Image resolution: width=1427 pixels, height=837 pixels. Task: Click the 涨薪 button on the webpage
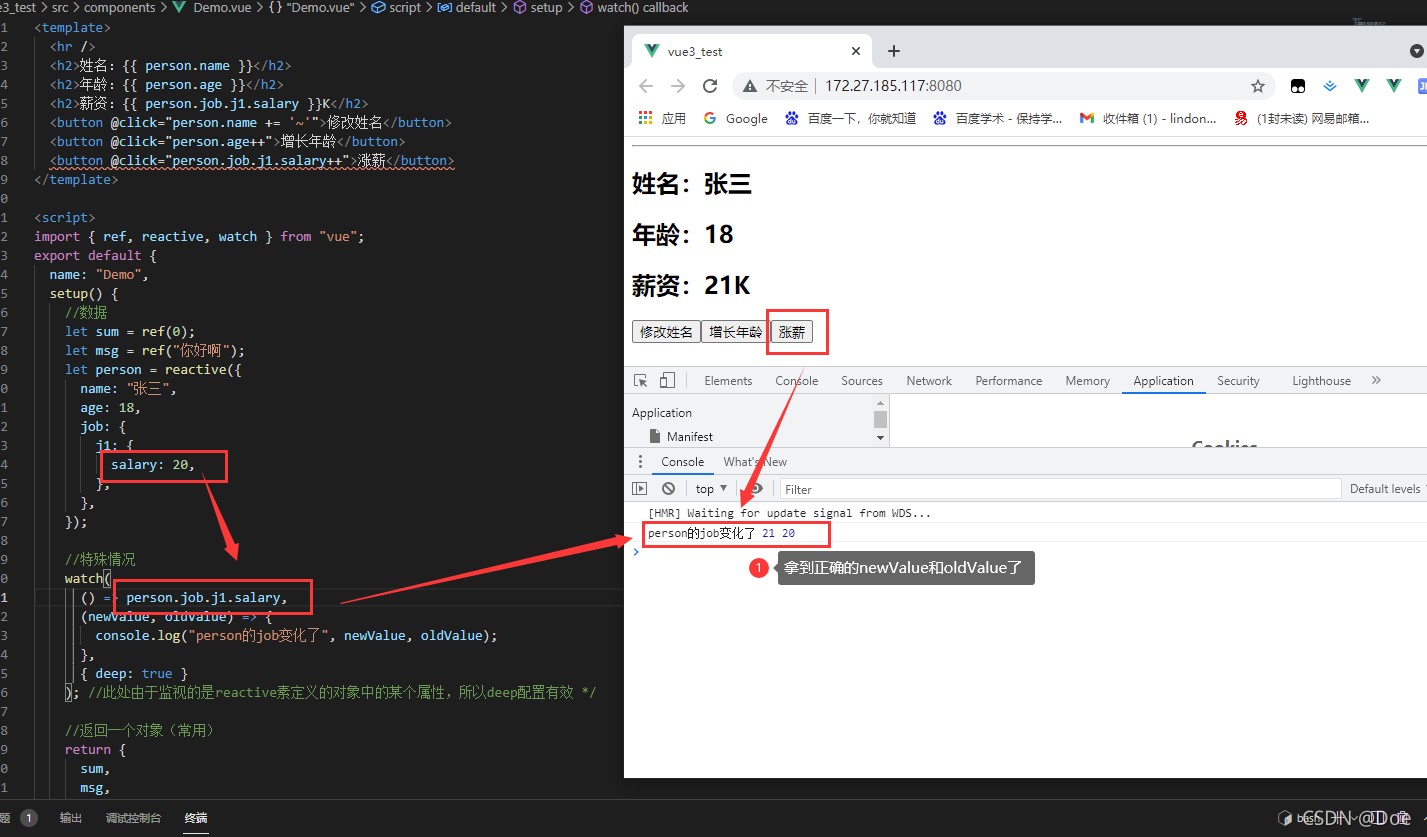coord(795,331)
